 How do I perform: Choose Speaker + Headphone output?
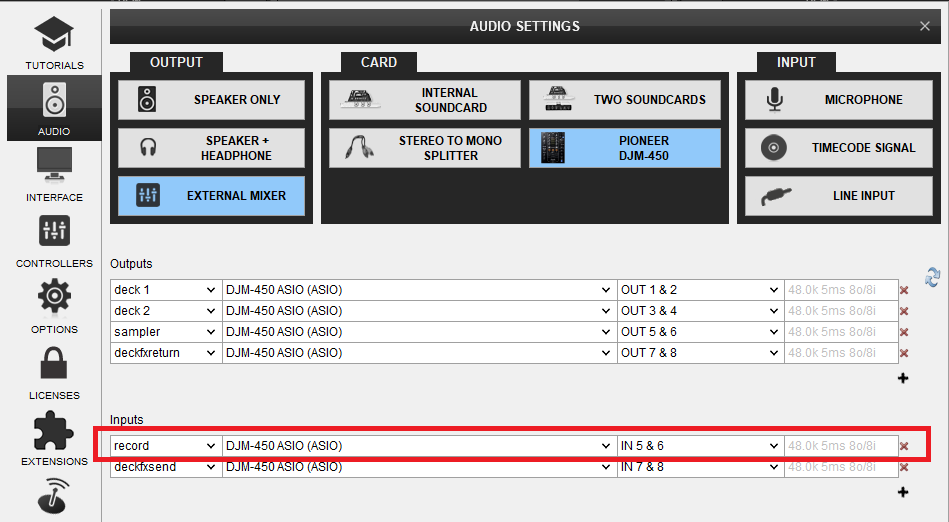211,148
